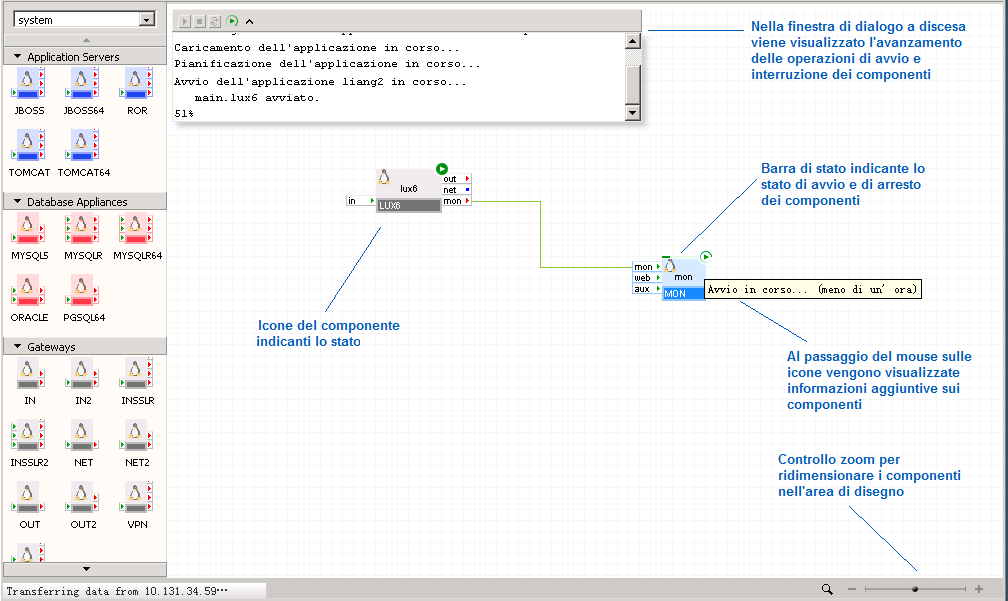Click the green run status icon in toolbar

pyautogui.click(x=232, y=20)
